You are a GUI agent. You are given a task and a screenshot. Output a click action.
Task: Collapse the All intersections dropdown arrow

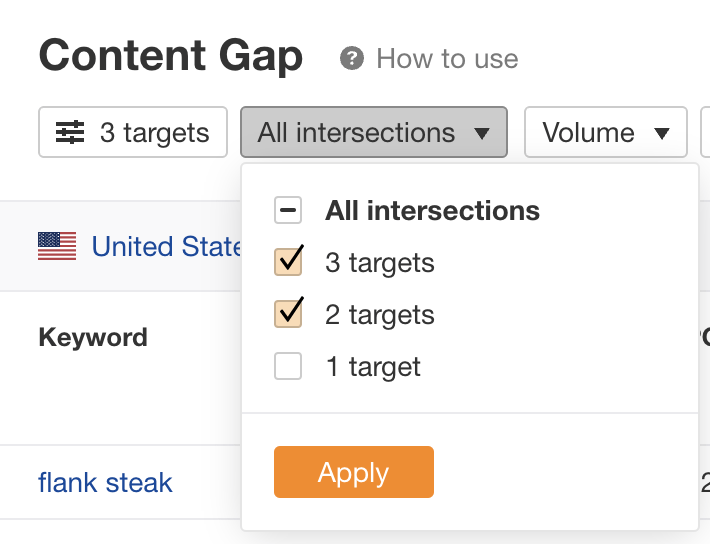tap(482, 134)
